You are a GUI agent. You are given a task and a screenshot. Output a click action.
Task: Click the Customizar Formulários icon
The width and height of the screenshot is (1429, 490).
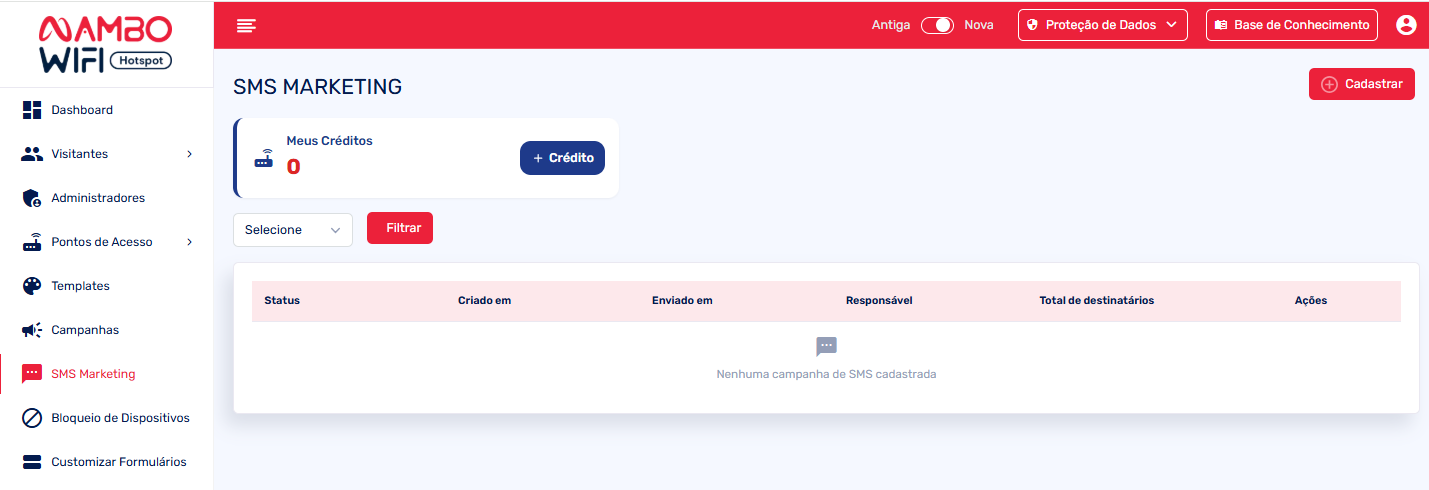click(32, 462)
